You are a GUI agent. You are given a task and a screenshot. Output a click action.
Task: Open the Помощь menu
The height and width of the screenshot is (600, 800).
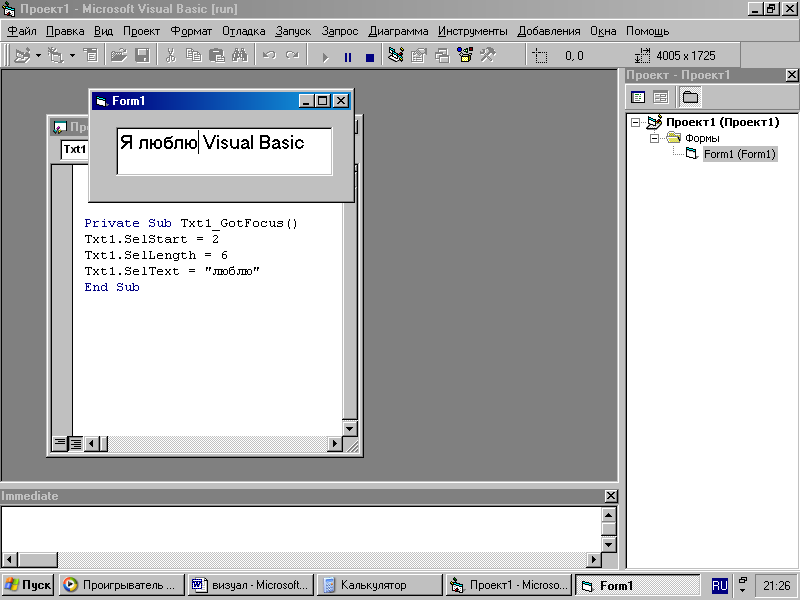(648, 31)
